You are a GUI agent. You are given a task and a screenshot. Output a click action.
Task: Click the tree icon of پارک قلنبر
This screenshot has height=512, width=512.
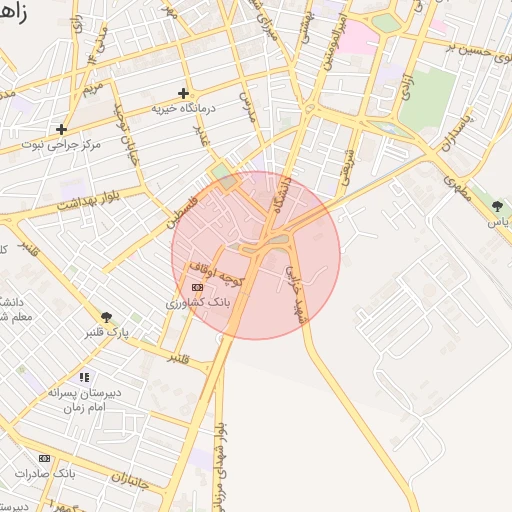[106, 317]
